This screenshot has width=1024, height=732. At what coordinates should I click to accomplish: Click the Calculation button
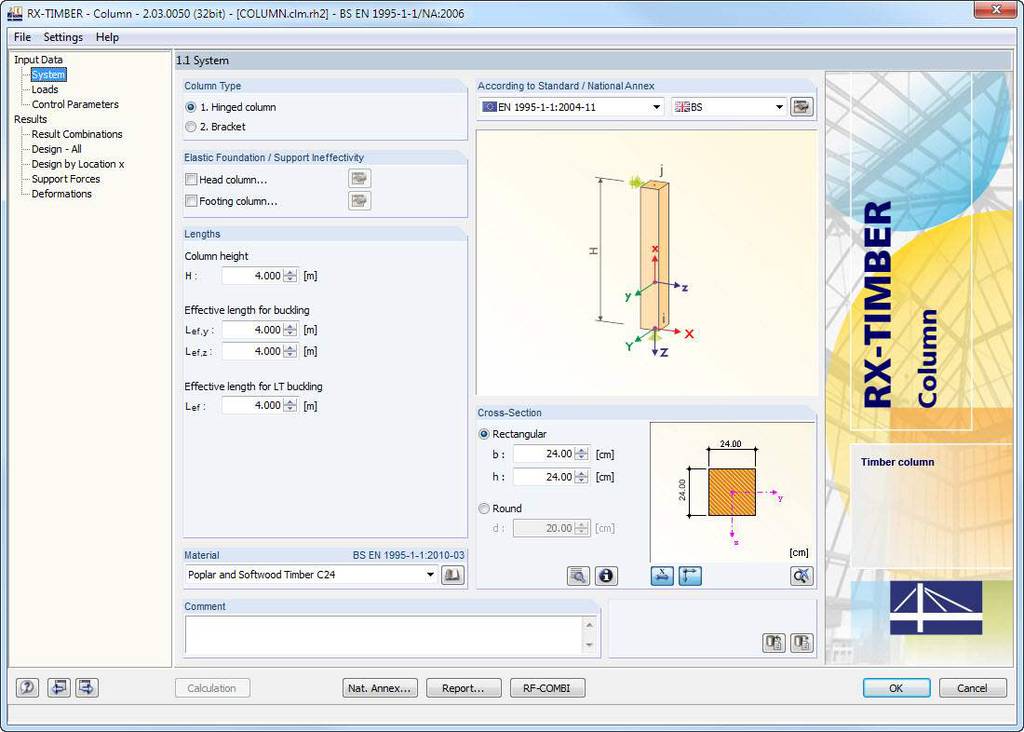pos(212,688)
